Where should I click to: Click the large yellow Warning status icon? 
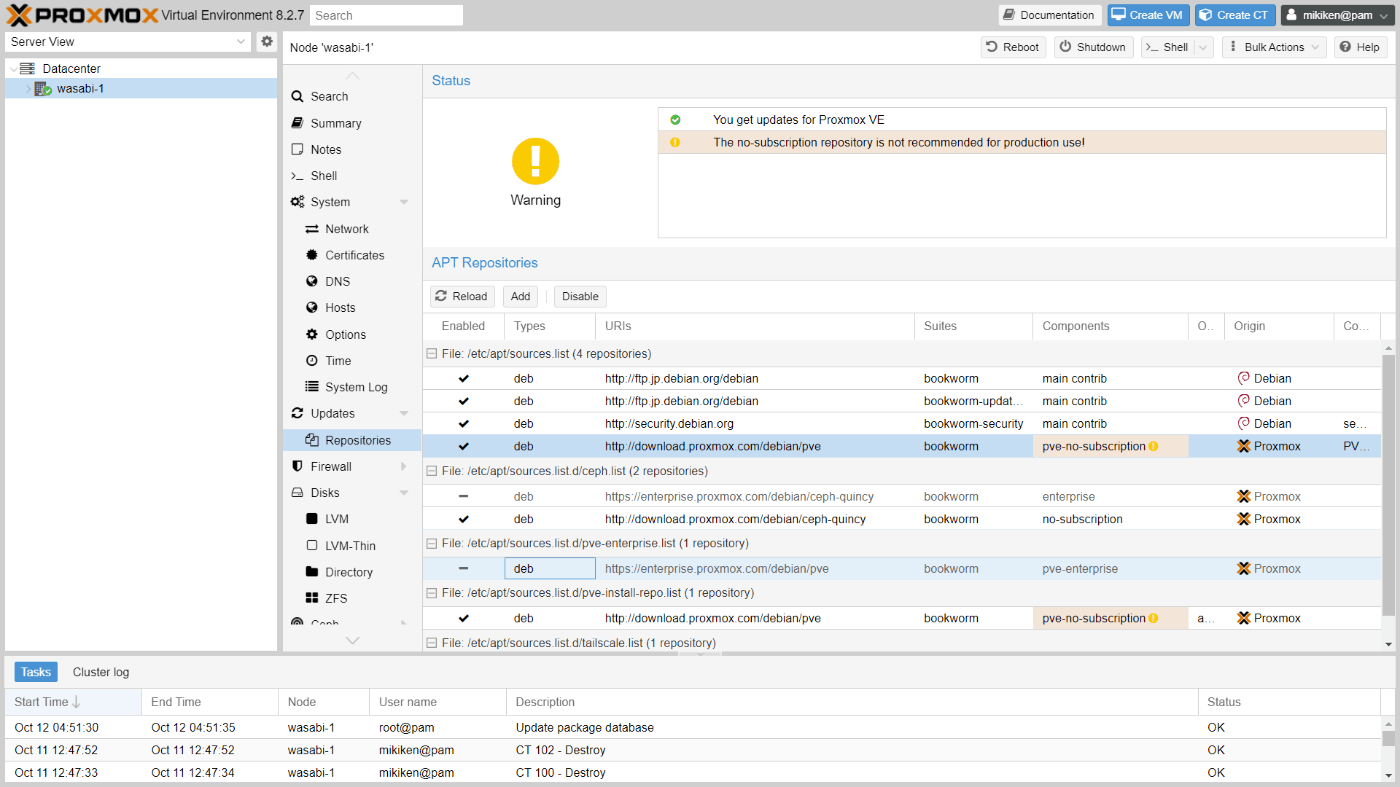pos(535,162)
